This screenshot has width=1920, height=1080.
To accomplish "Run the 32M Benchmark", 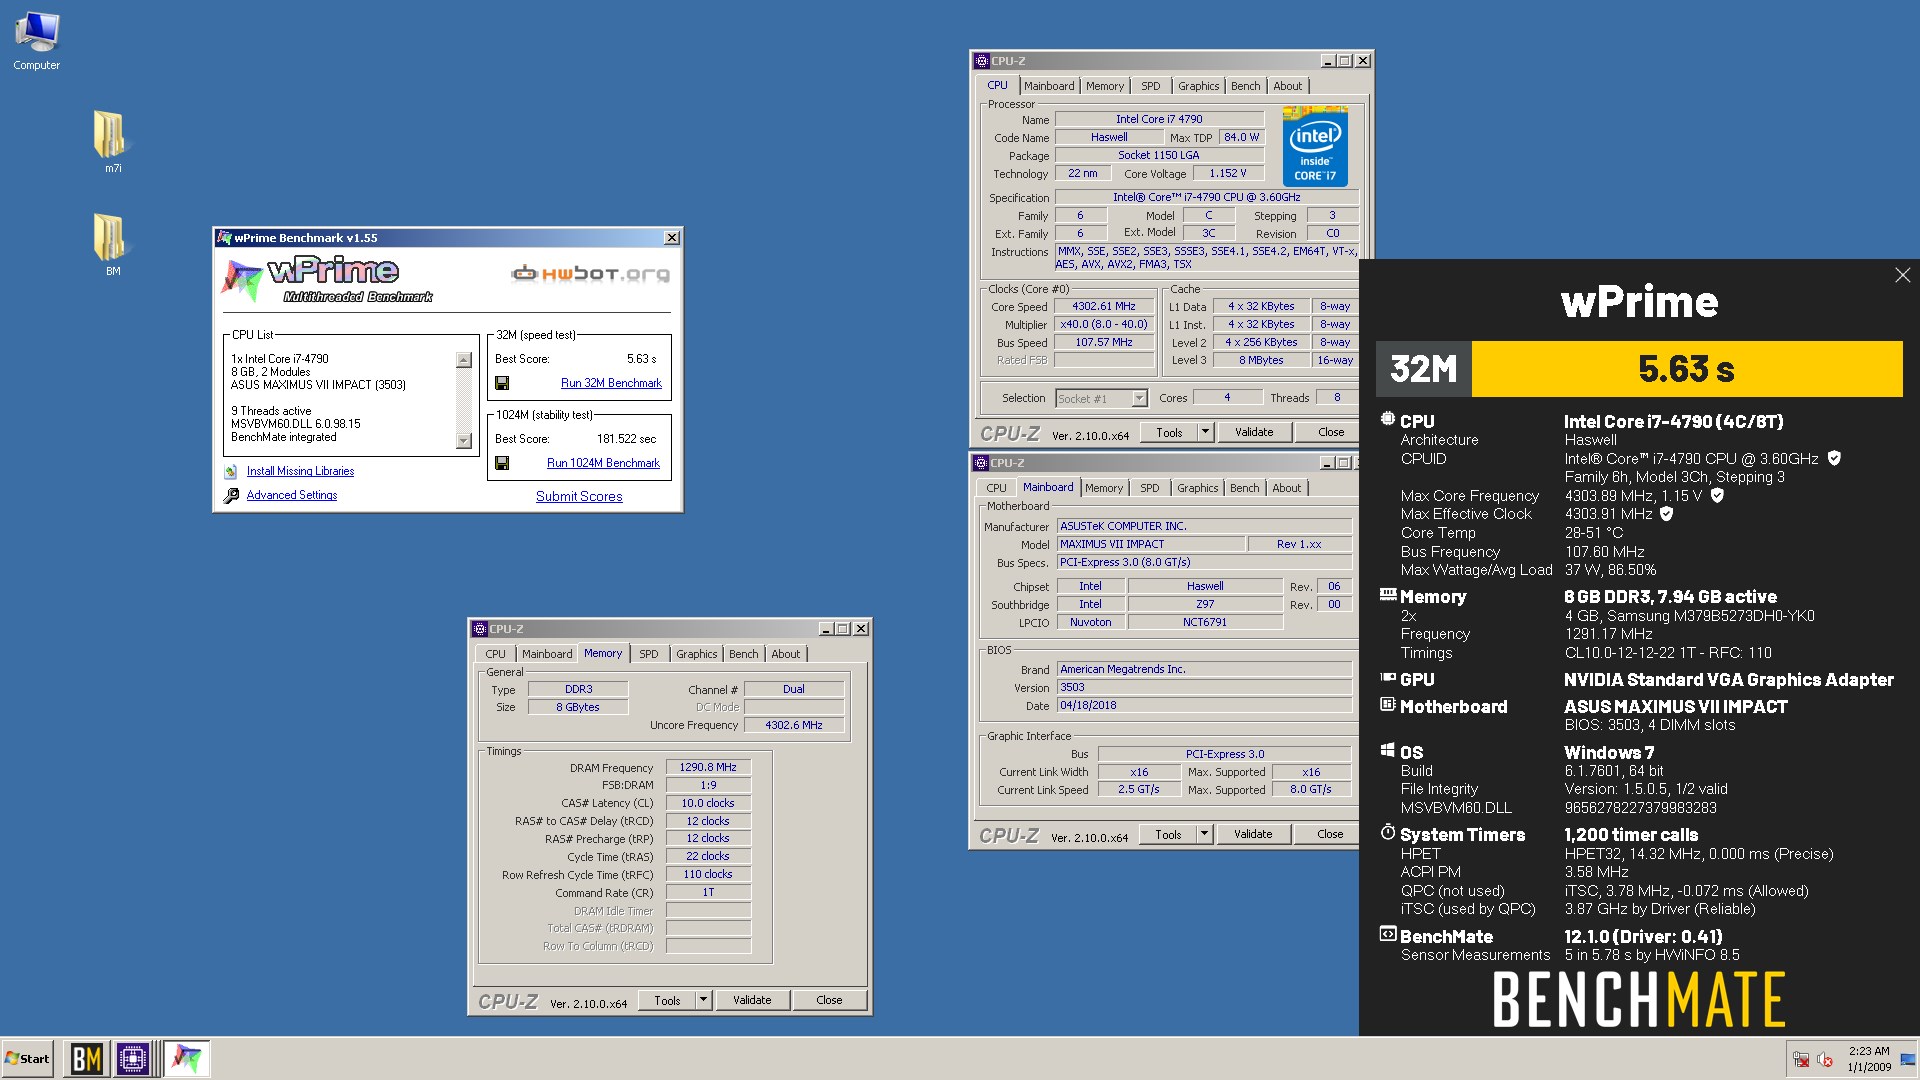I will point(611,383).
